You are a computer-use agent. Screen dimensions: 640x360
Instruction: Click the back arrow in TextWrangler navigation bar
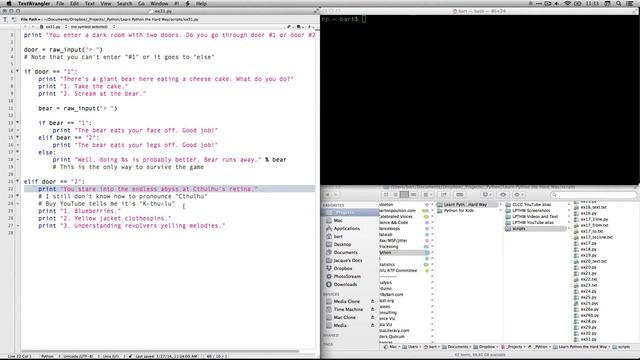pos(25,27)
